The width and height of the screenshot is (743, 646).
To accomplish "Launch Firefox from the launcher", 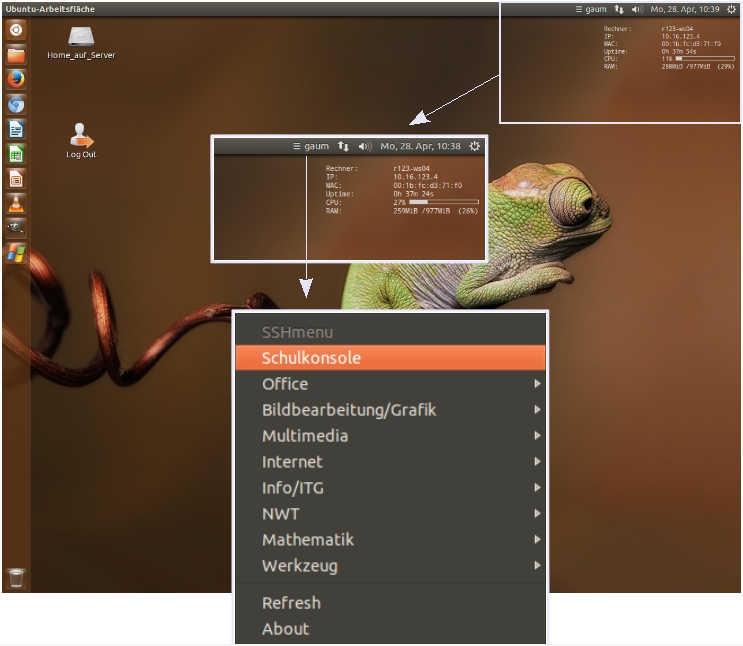I will 16,80.
